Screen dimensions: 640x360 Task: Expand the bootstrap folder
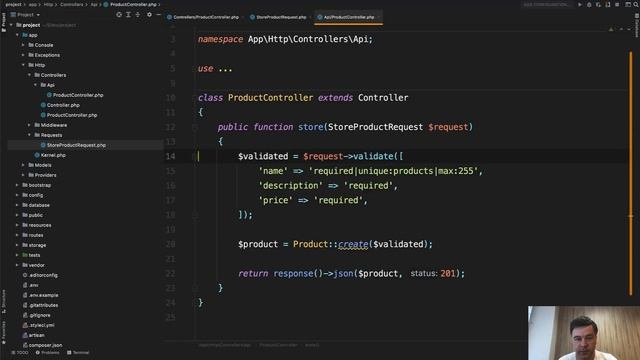[x=17, y=185]
